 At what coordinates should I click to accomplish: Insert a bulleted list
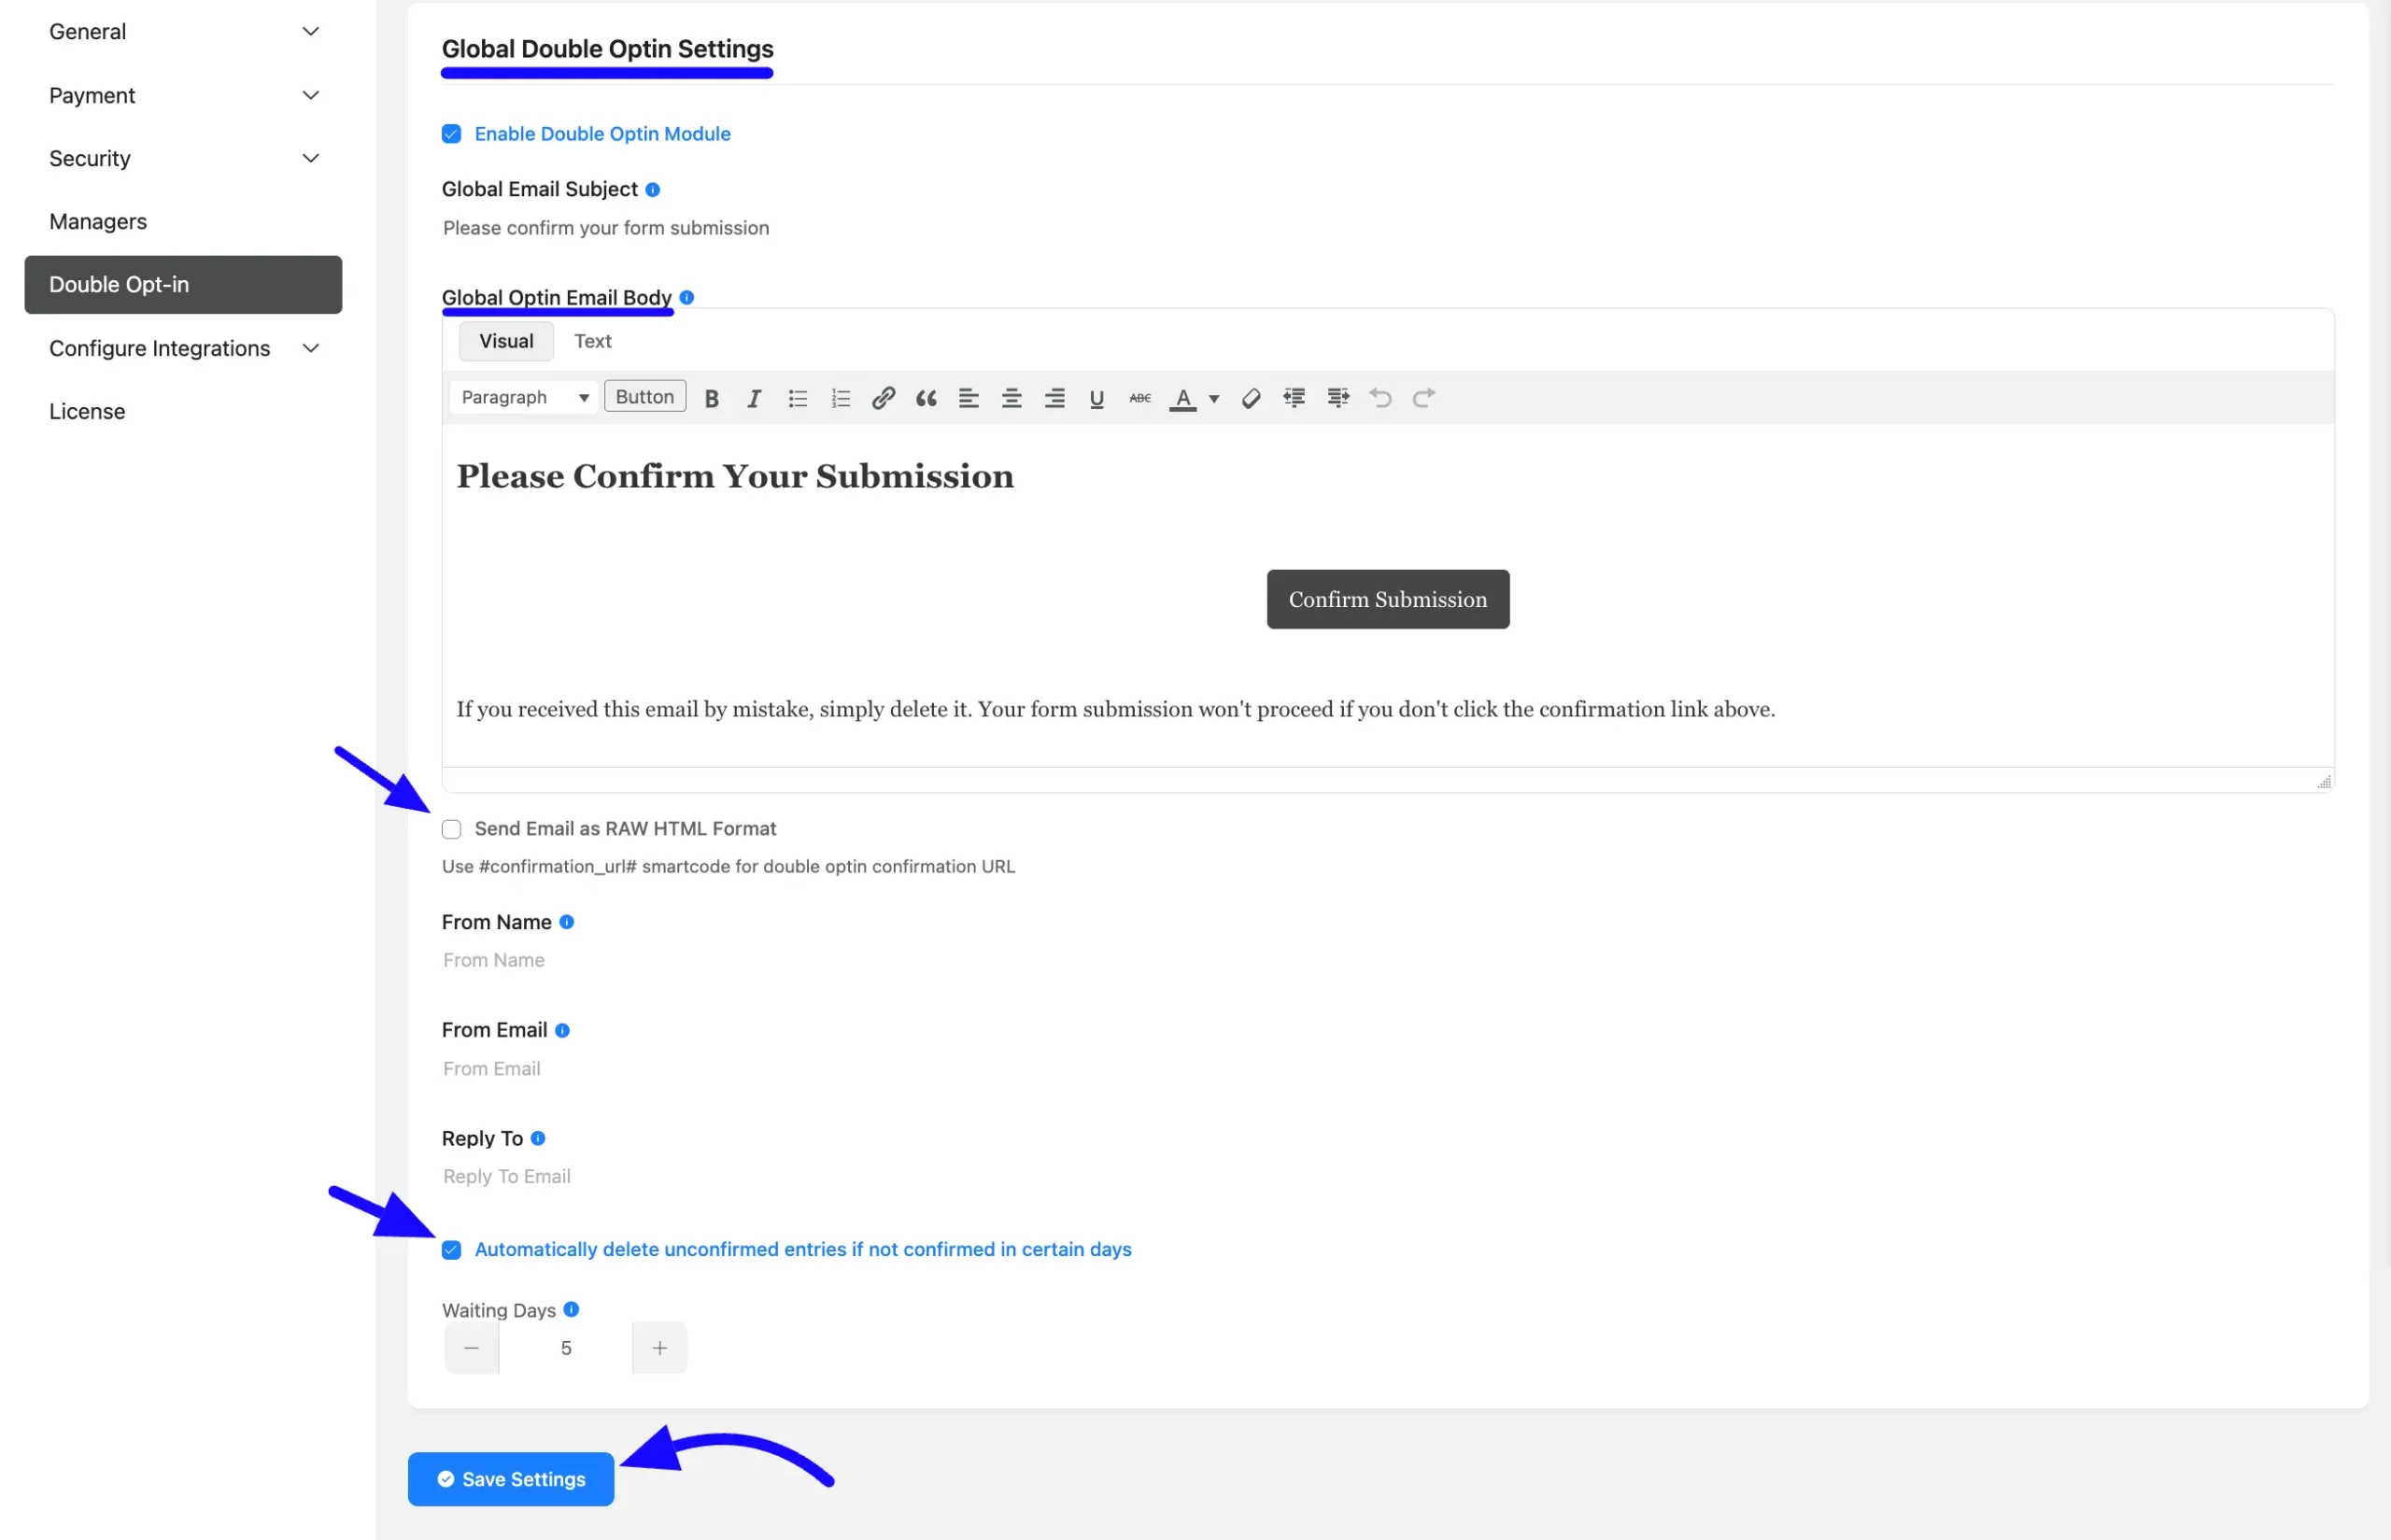[x=797, y=398]
